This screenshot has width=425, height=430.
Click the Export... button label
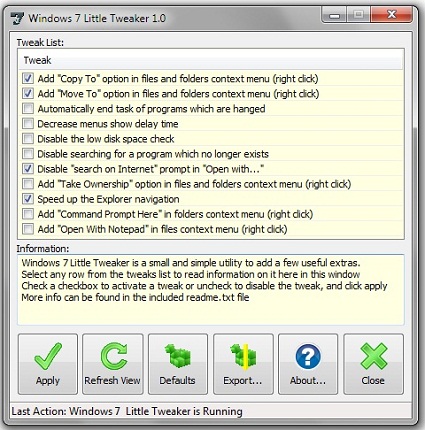pyautogui.click(x=243, y=380)
